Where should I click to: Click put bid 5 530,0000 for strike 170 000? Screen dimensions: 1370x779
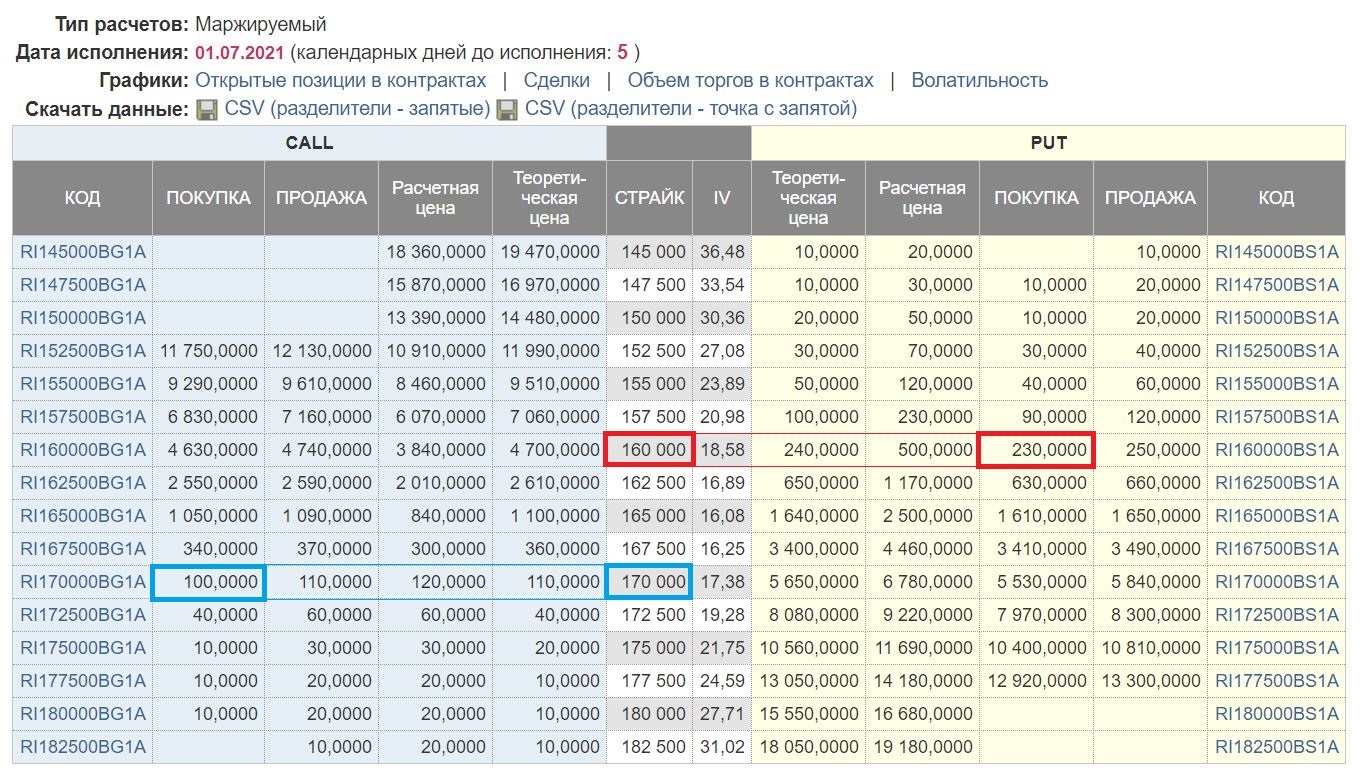click(x=1037, y=582)
